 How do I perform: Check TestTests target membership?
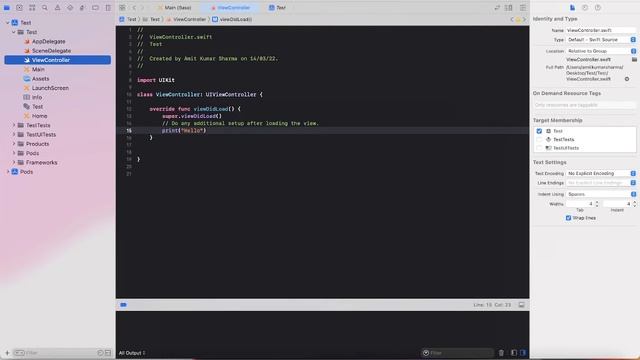(539, 140)
